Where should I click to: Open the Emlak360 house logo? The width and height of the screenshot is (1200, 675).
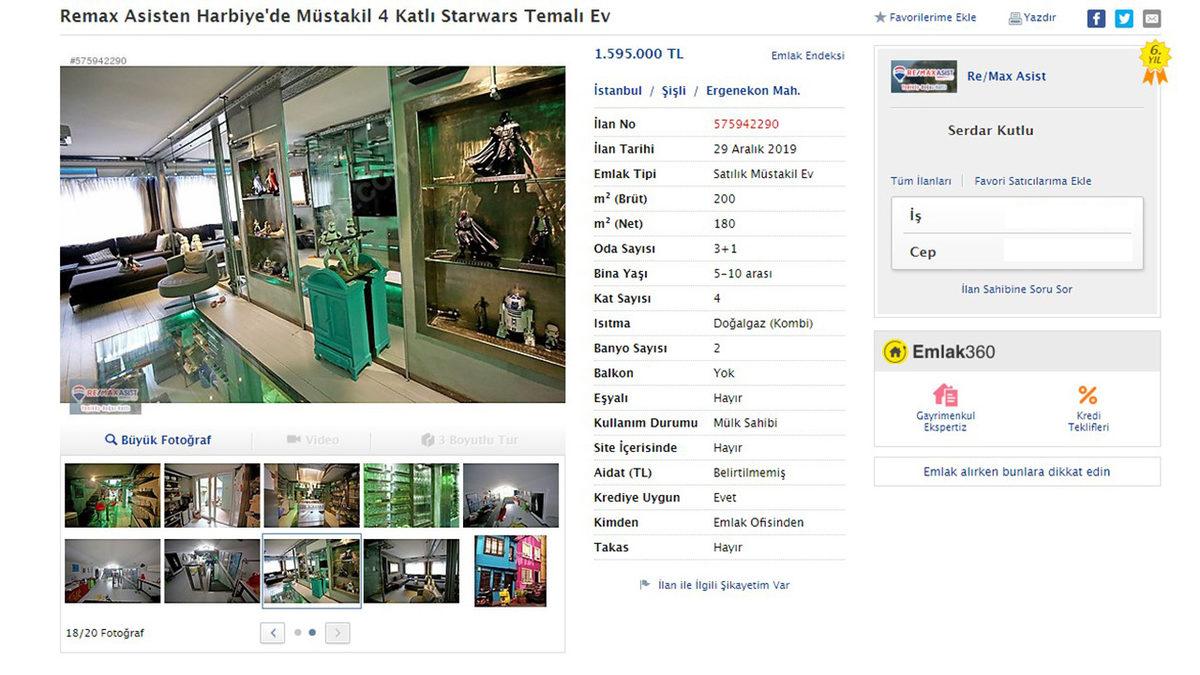(895, 352)
